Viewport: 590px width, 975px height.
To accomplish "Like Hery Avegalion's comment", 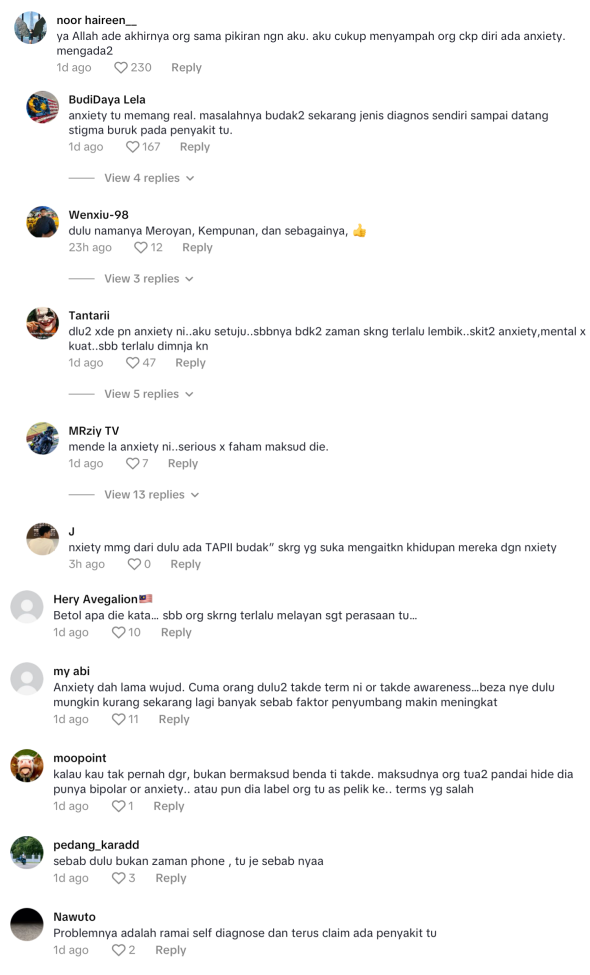I will (x=118, y=632).
